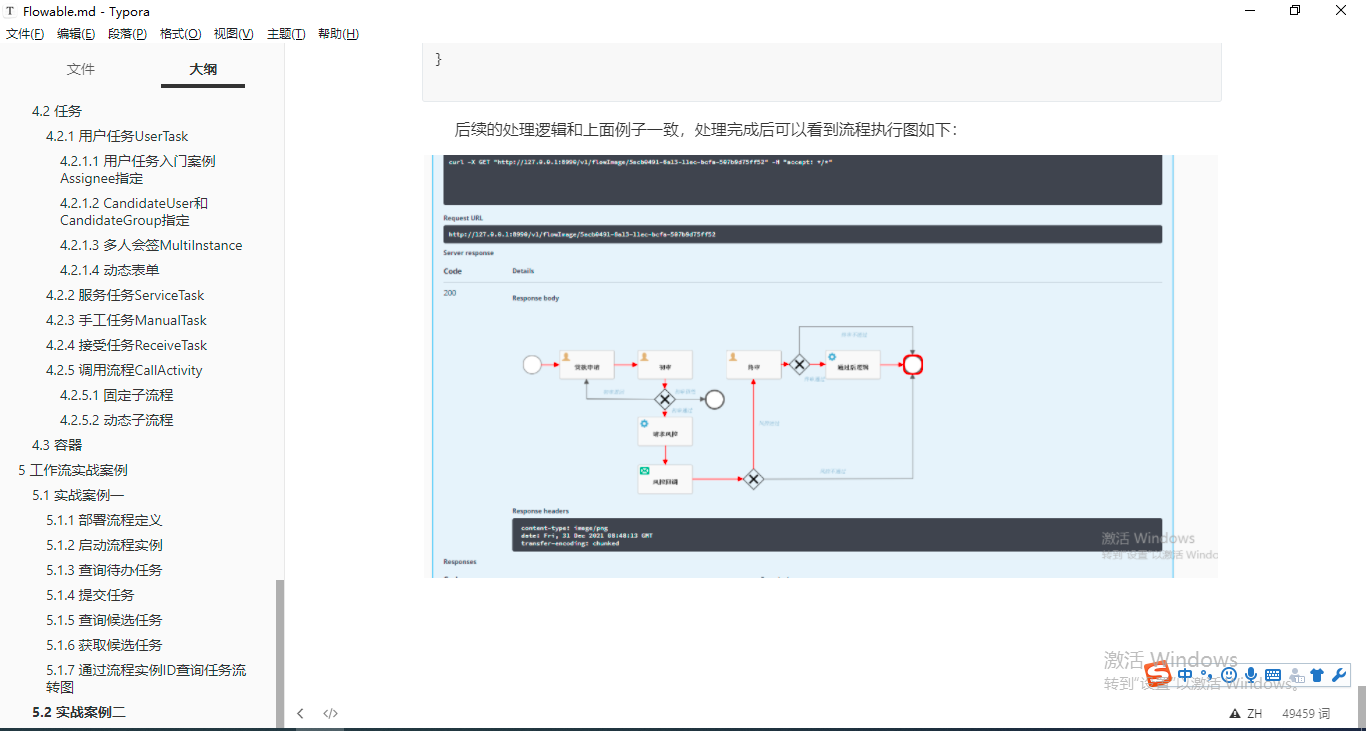The image size is (1366, 731).
Task: Open 4.2.3 手工任务ManualTask heading
Action: pyautogui.click(x=127, y=320)
